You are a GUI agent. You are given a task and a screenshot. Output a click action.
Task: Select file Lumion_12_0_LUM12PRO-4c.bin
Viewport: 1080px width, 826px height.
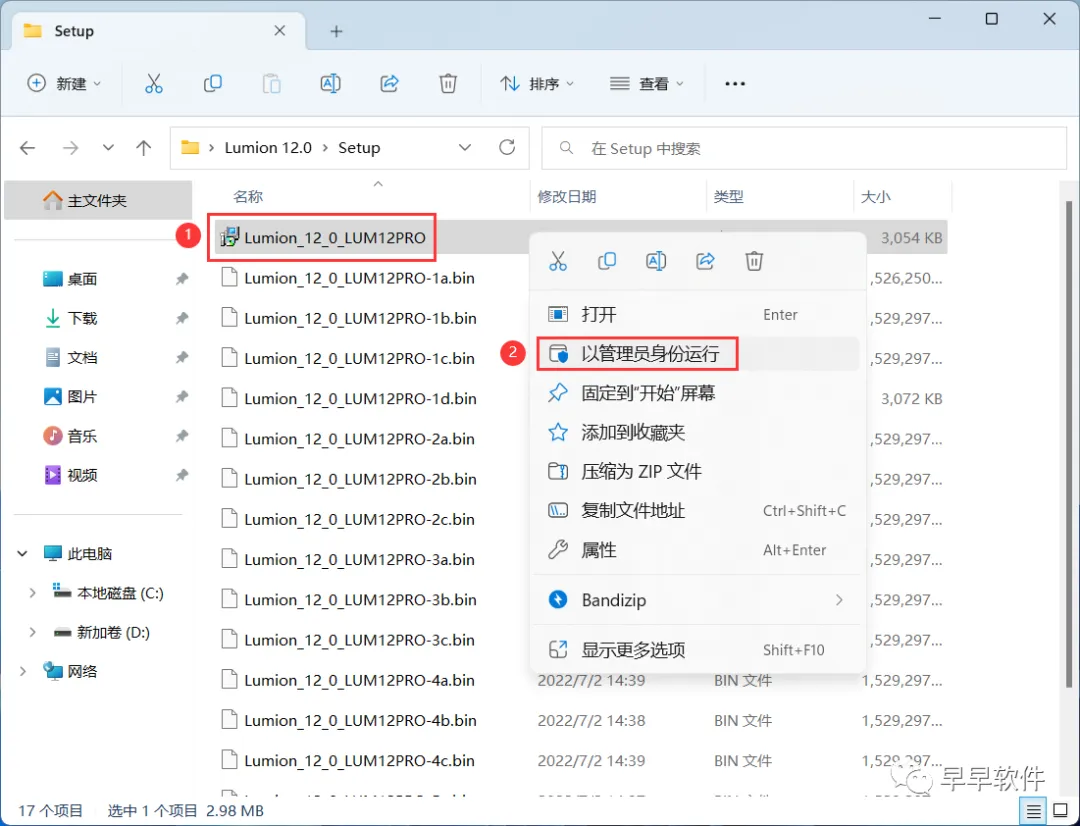(x=348, y=761)
